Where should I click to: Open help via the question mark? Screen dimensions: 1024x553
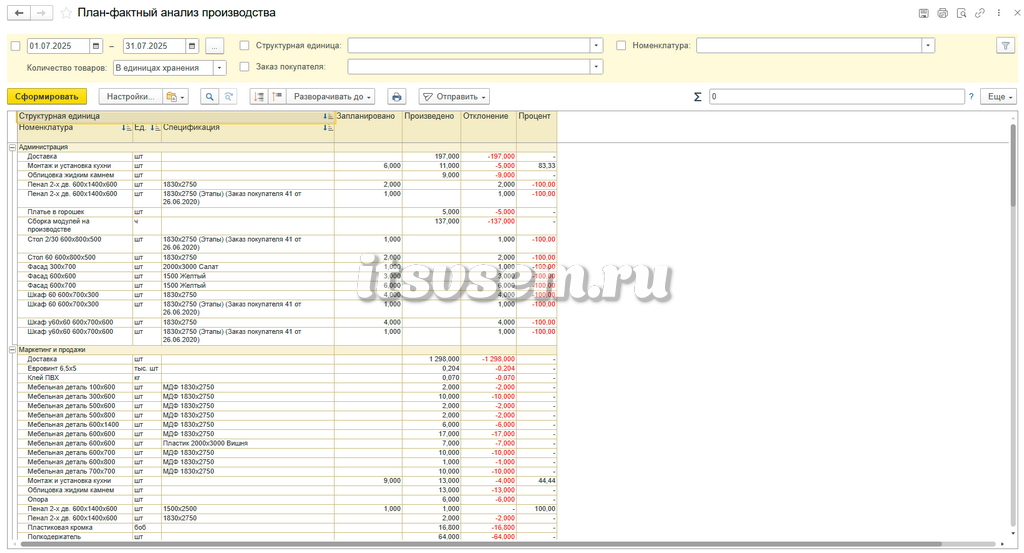coord(971,97)
